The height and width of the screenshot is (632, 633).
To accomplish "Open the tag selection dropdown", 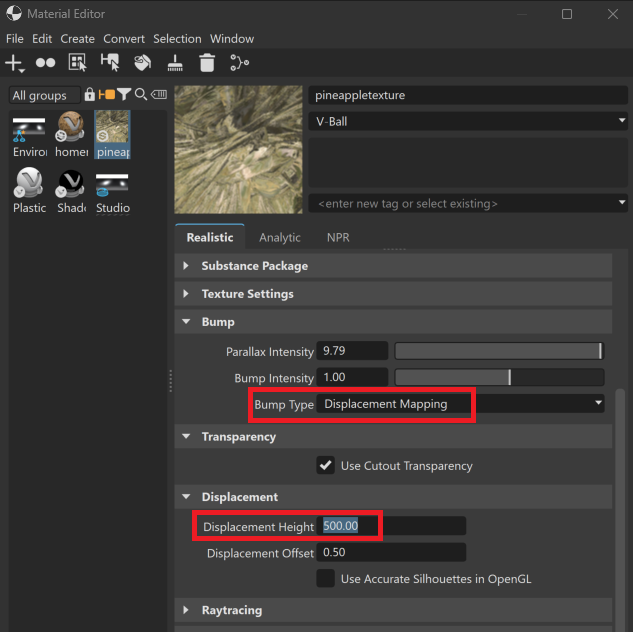I will pyautogui.click(x=468, y=203).
